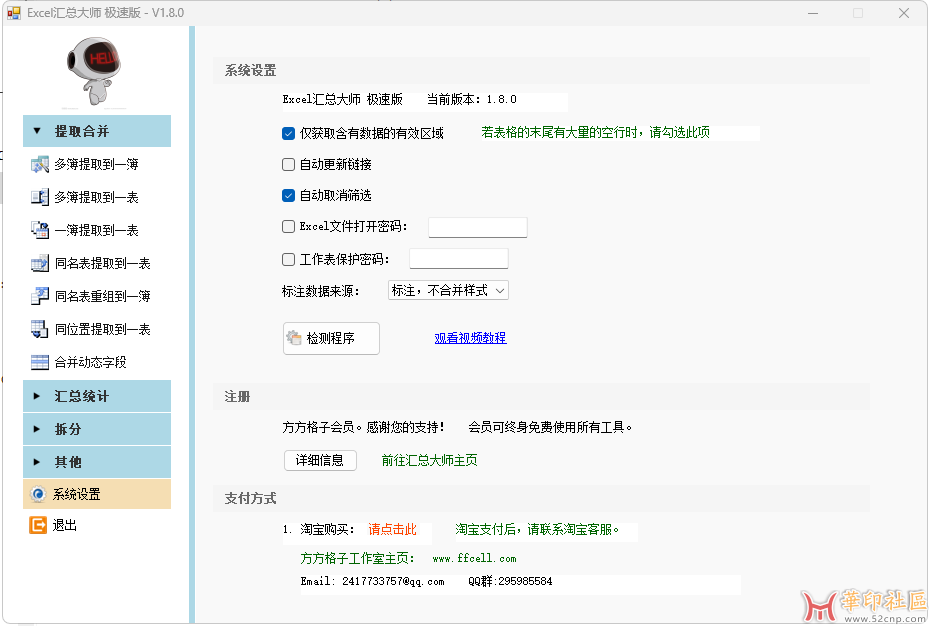This screenshot has height=626, width=930.
Task: Open 标注数据来源 dropdown
Action: 448,290
